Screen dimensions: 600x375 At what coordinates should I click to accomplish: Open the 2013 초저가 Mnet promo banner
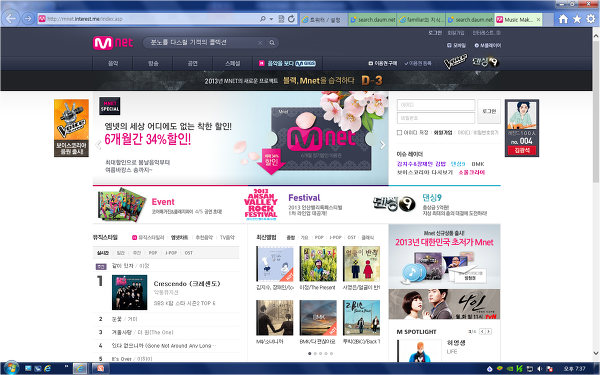point(444,256)
